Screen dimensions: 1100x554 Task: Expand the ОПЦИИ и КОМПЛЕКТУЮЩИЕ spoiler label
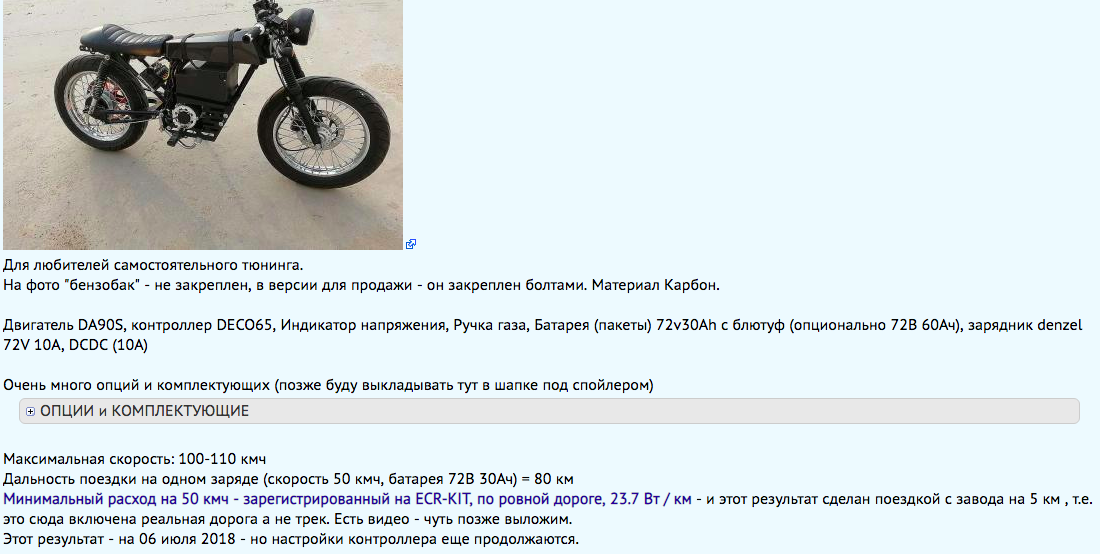(x=145, y=411)
